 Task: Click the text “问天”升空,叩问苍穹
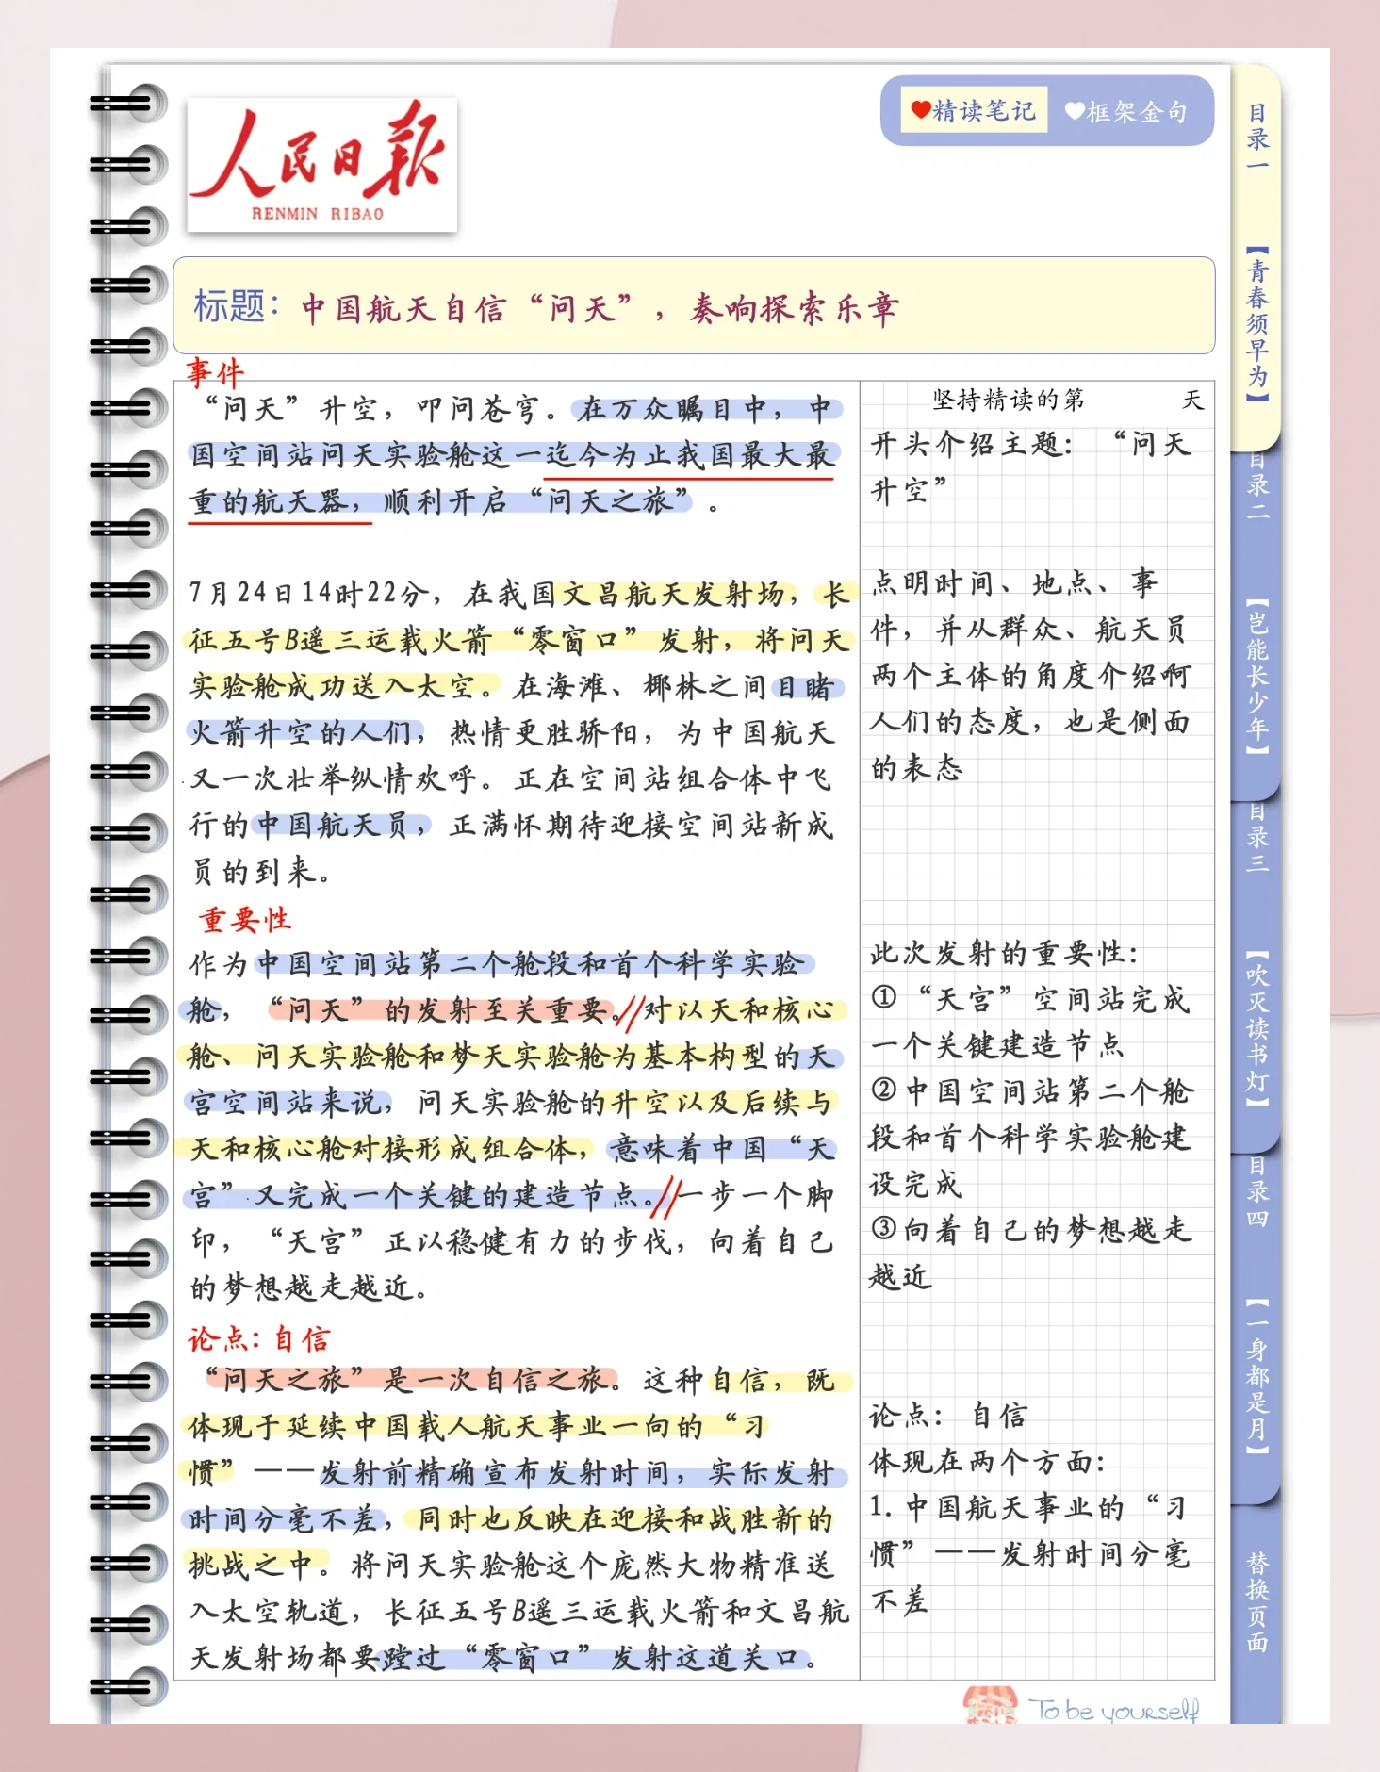371,409
